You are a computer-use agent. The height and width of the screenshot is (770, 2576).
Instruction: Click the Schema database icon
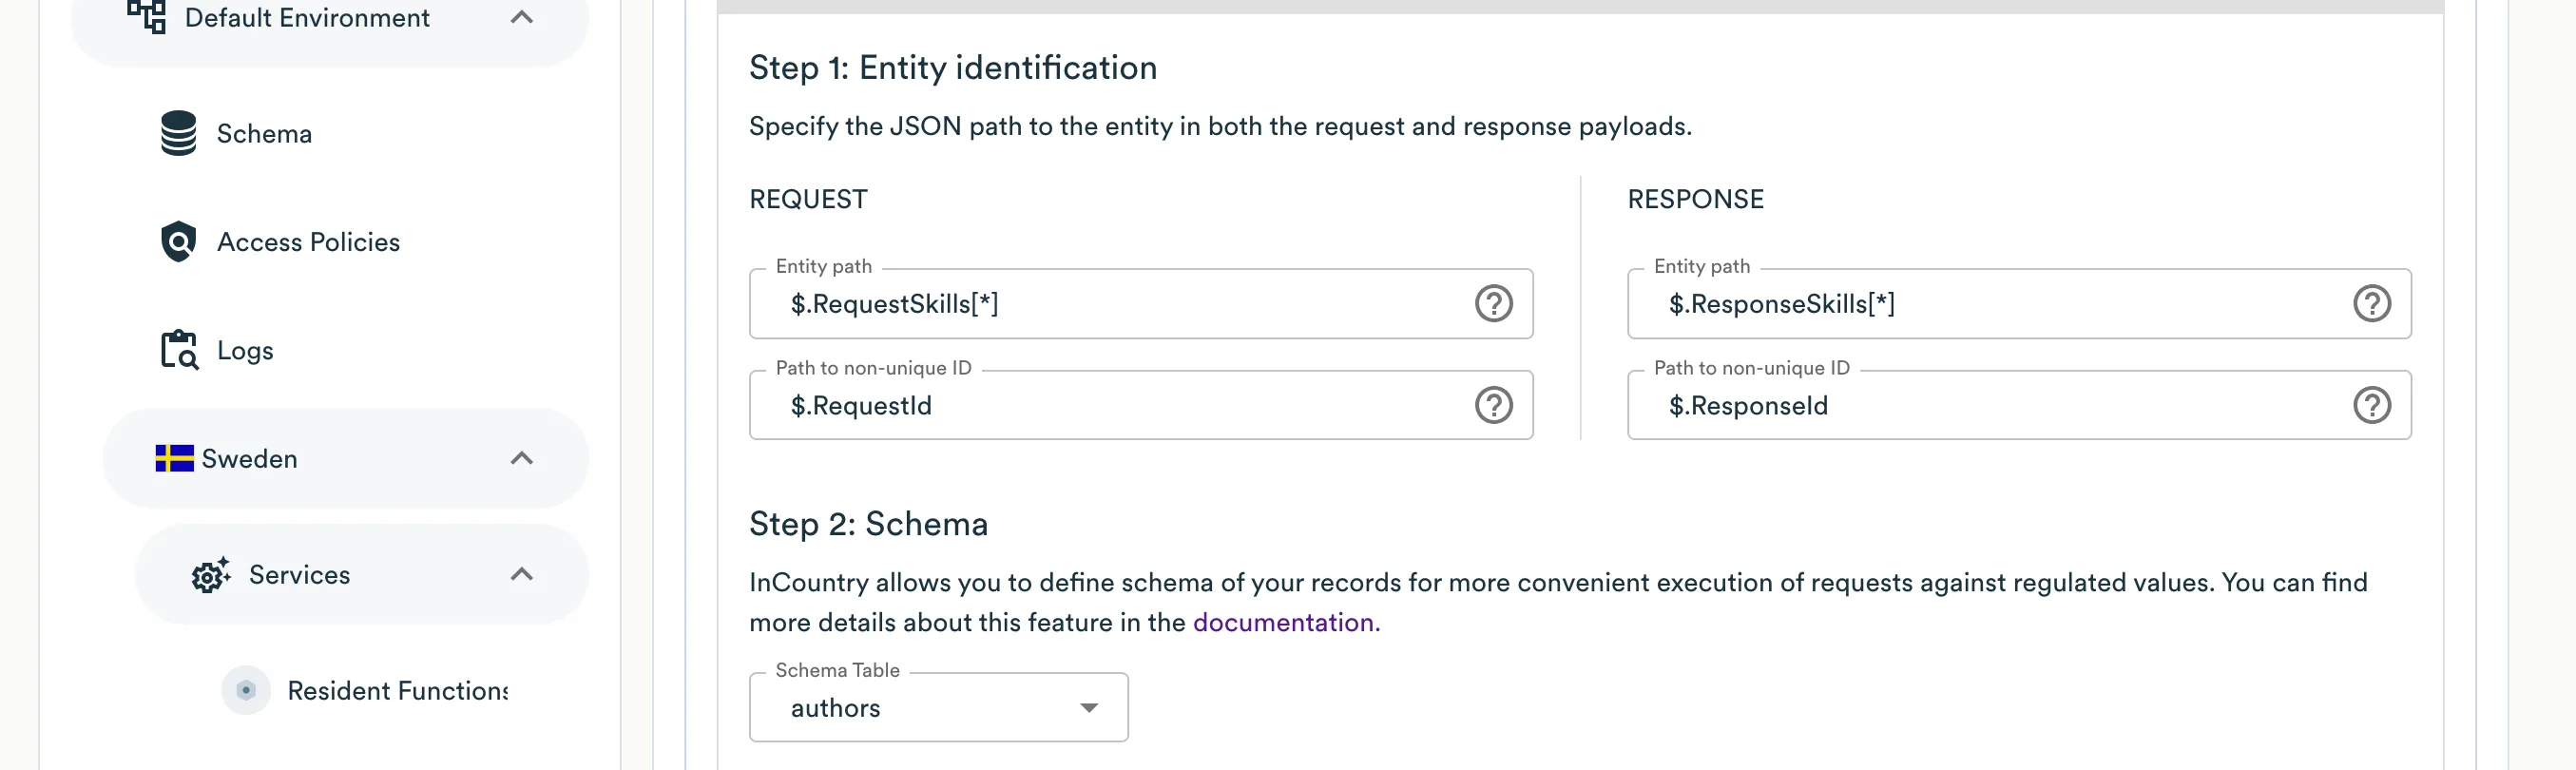point(178,133)
